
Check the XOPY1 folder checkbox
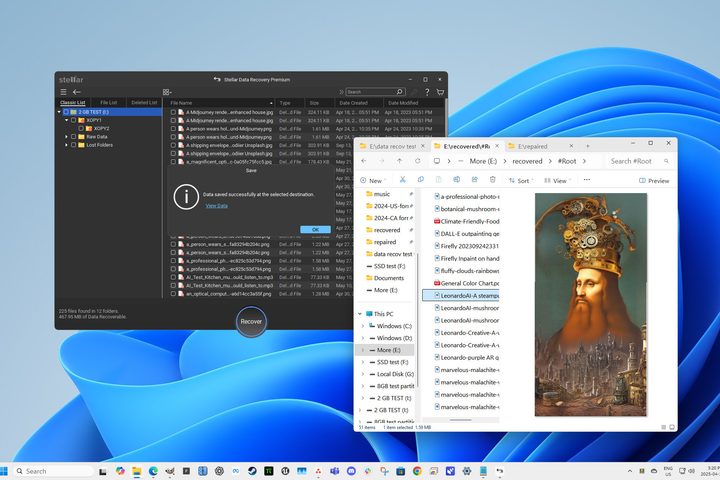coord(73,120)
